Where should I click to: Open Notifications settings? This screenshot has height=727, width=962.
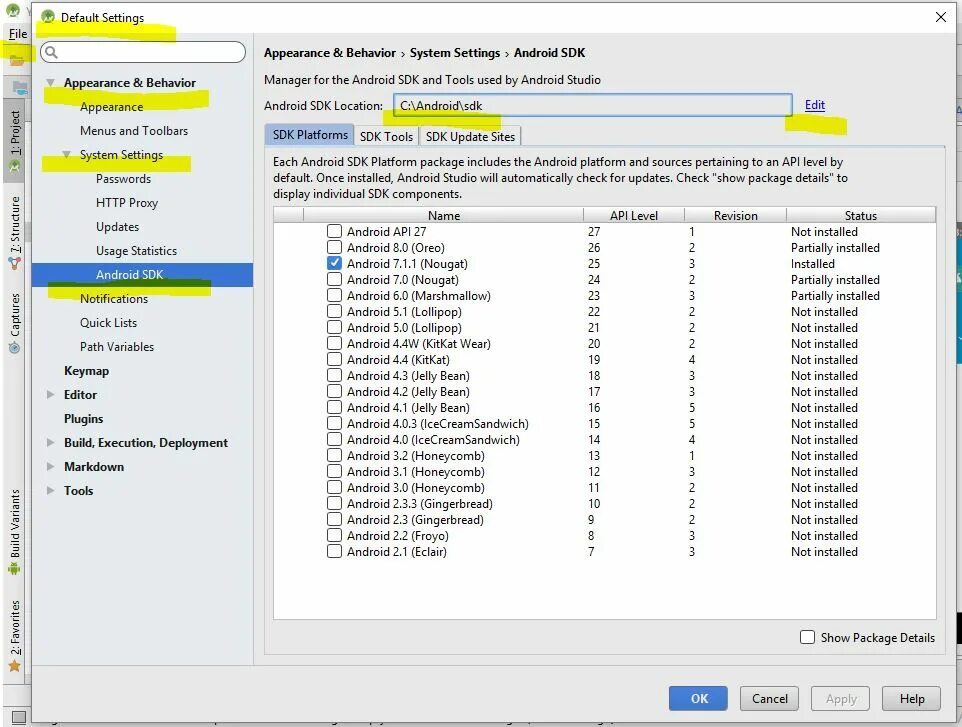114,299
